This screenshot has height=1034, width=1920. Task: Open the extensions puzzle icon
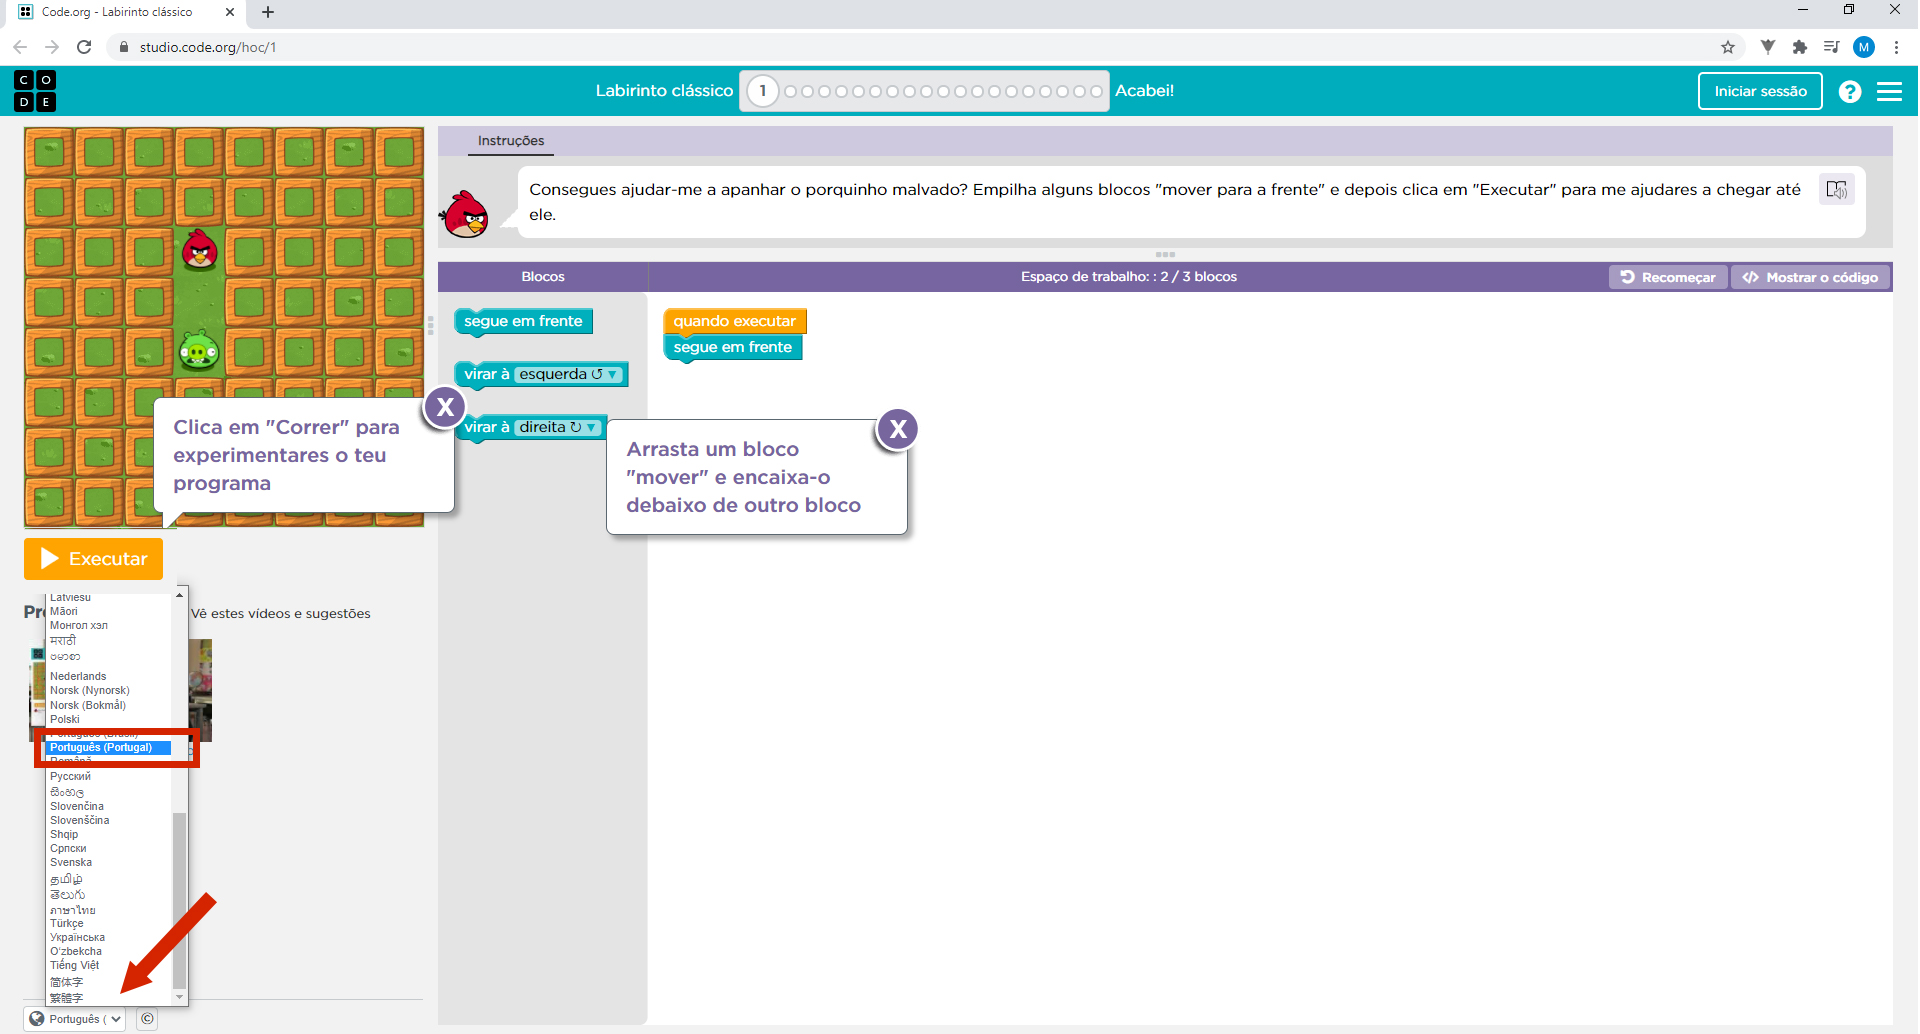[x=1800, y=47]
